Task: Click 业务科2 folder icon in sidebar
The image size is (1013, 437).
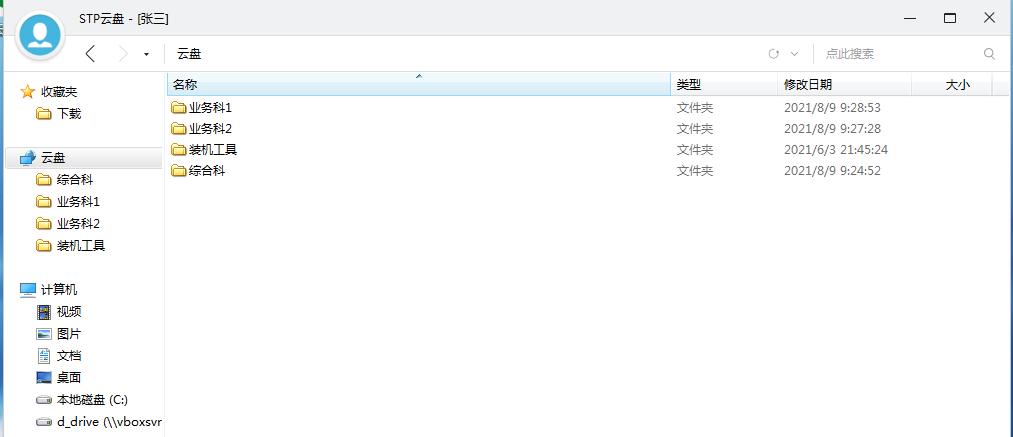Action: [x=44, y=224]
